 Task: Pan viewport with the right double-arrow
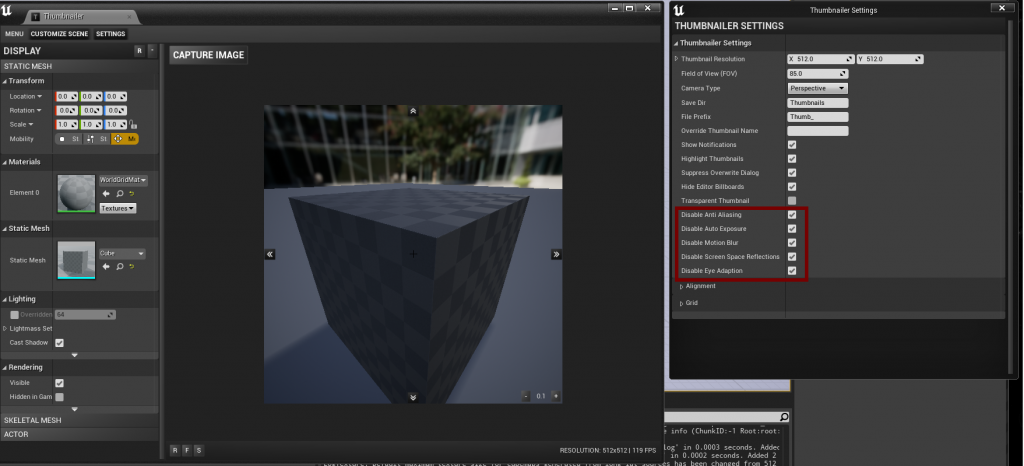click(x=556, y=255)
